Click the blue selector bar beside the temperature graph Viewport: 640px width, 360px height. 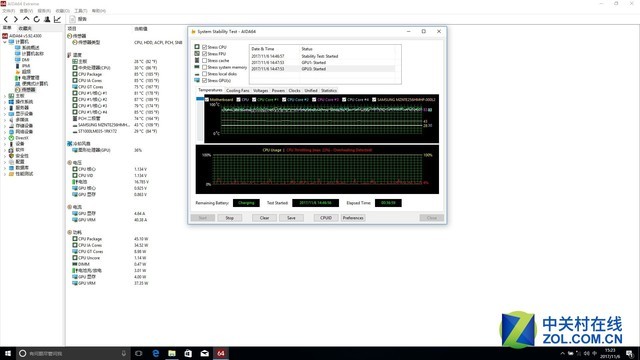(x=200, y=99)
